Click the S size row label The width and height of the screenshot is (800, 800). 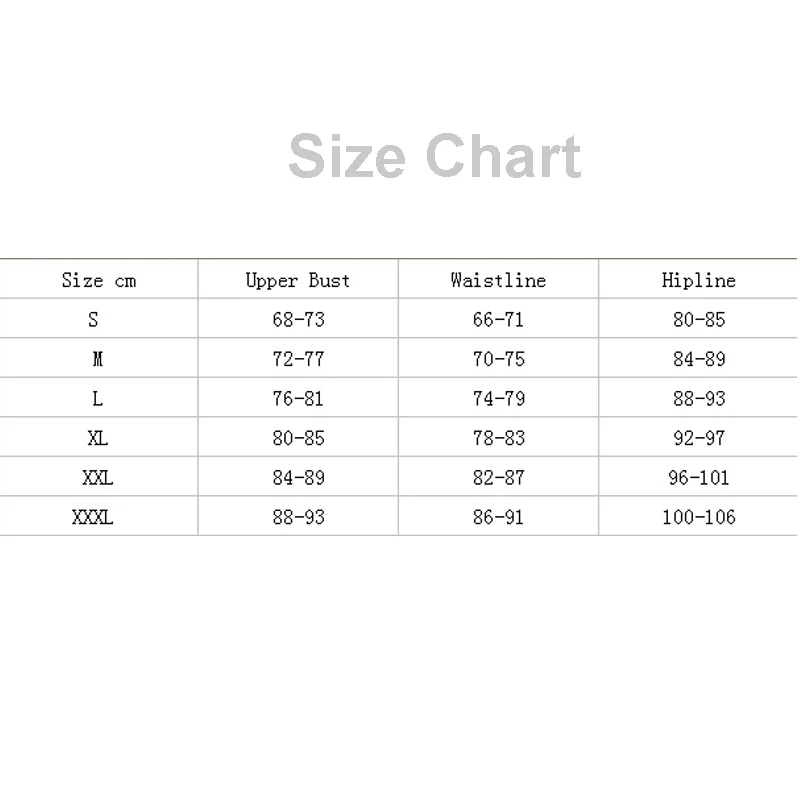[x=93, y=319]
